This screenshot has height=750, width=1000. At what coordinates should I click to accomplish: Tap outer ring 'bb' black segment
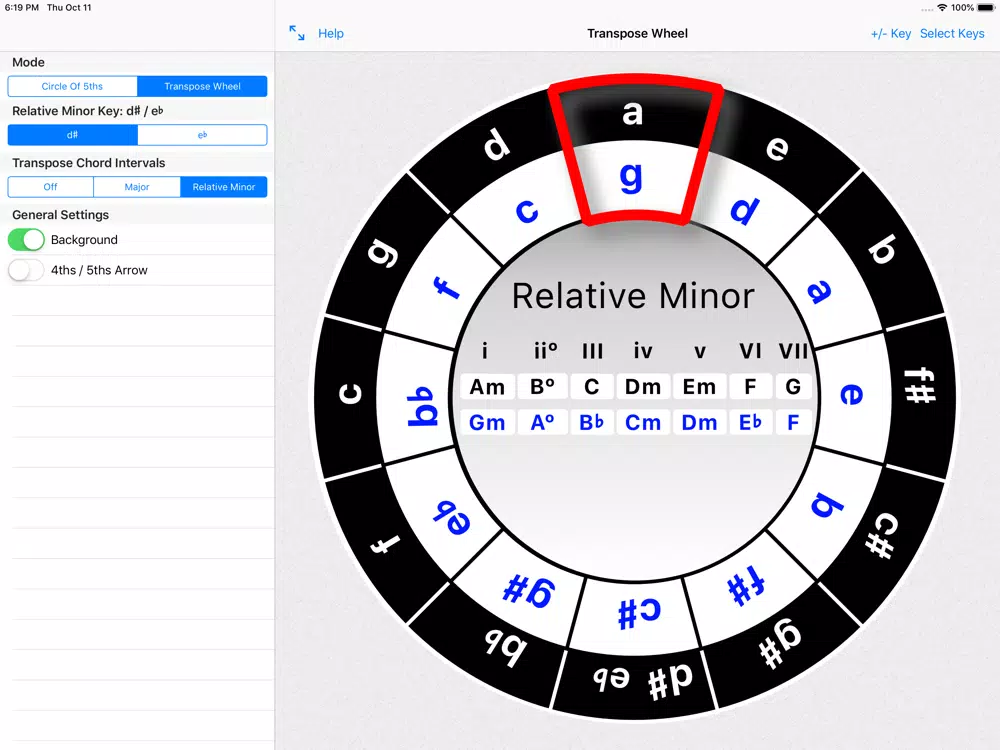point(504,647)
